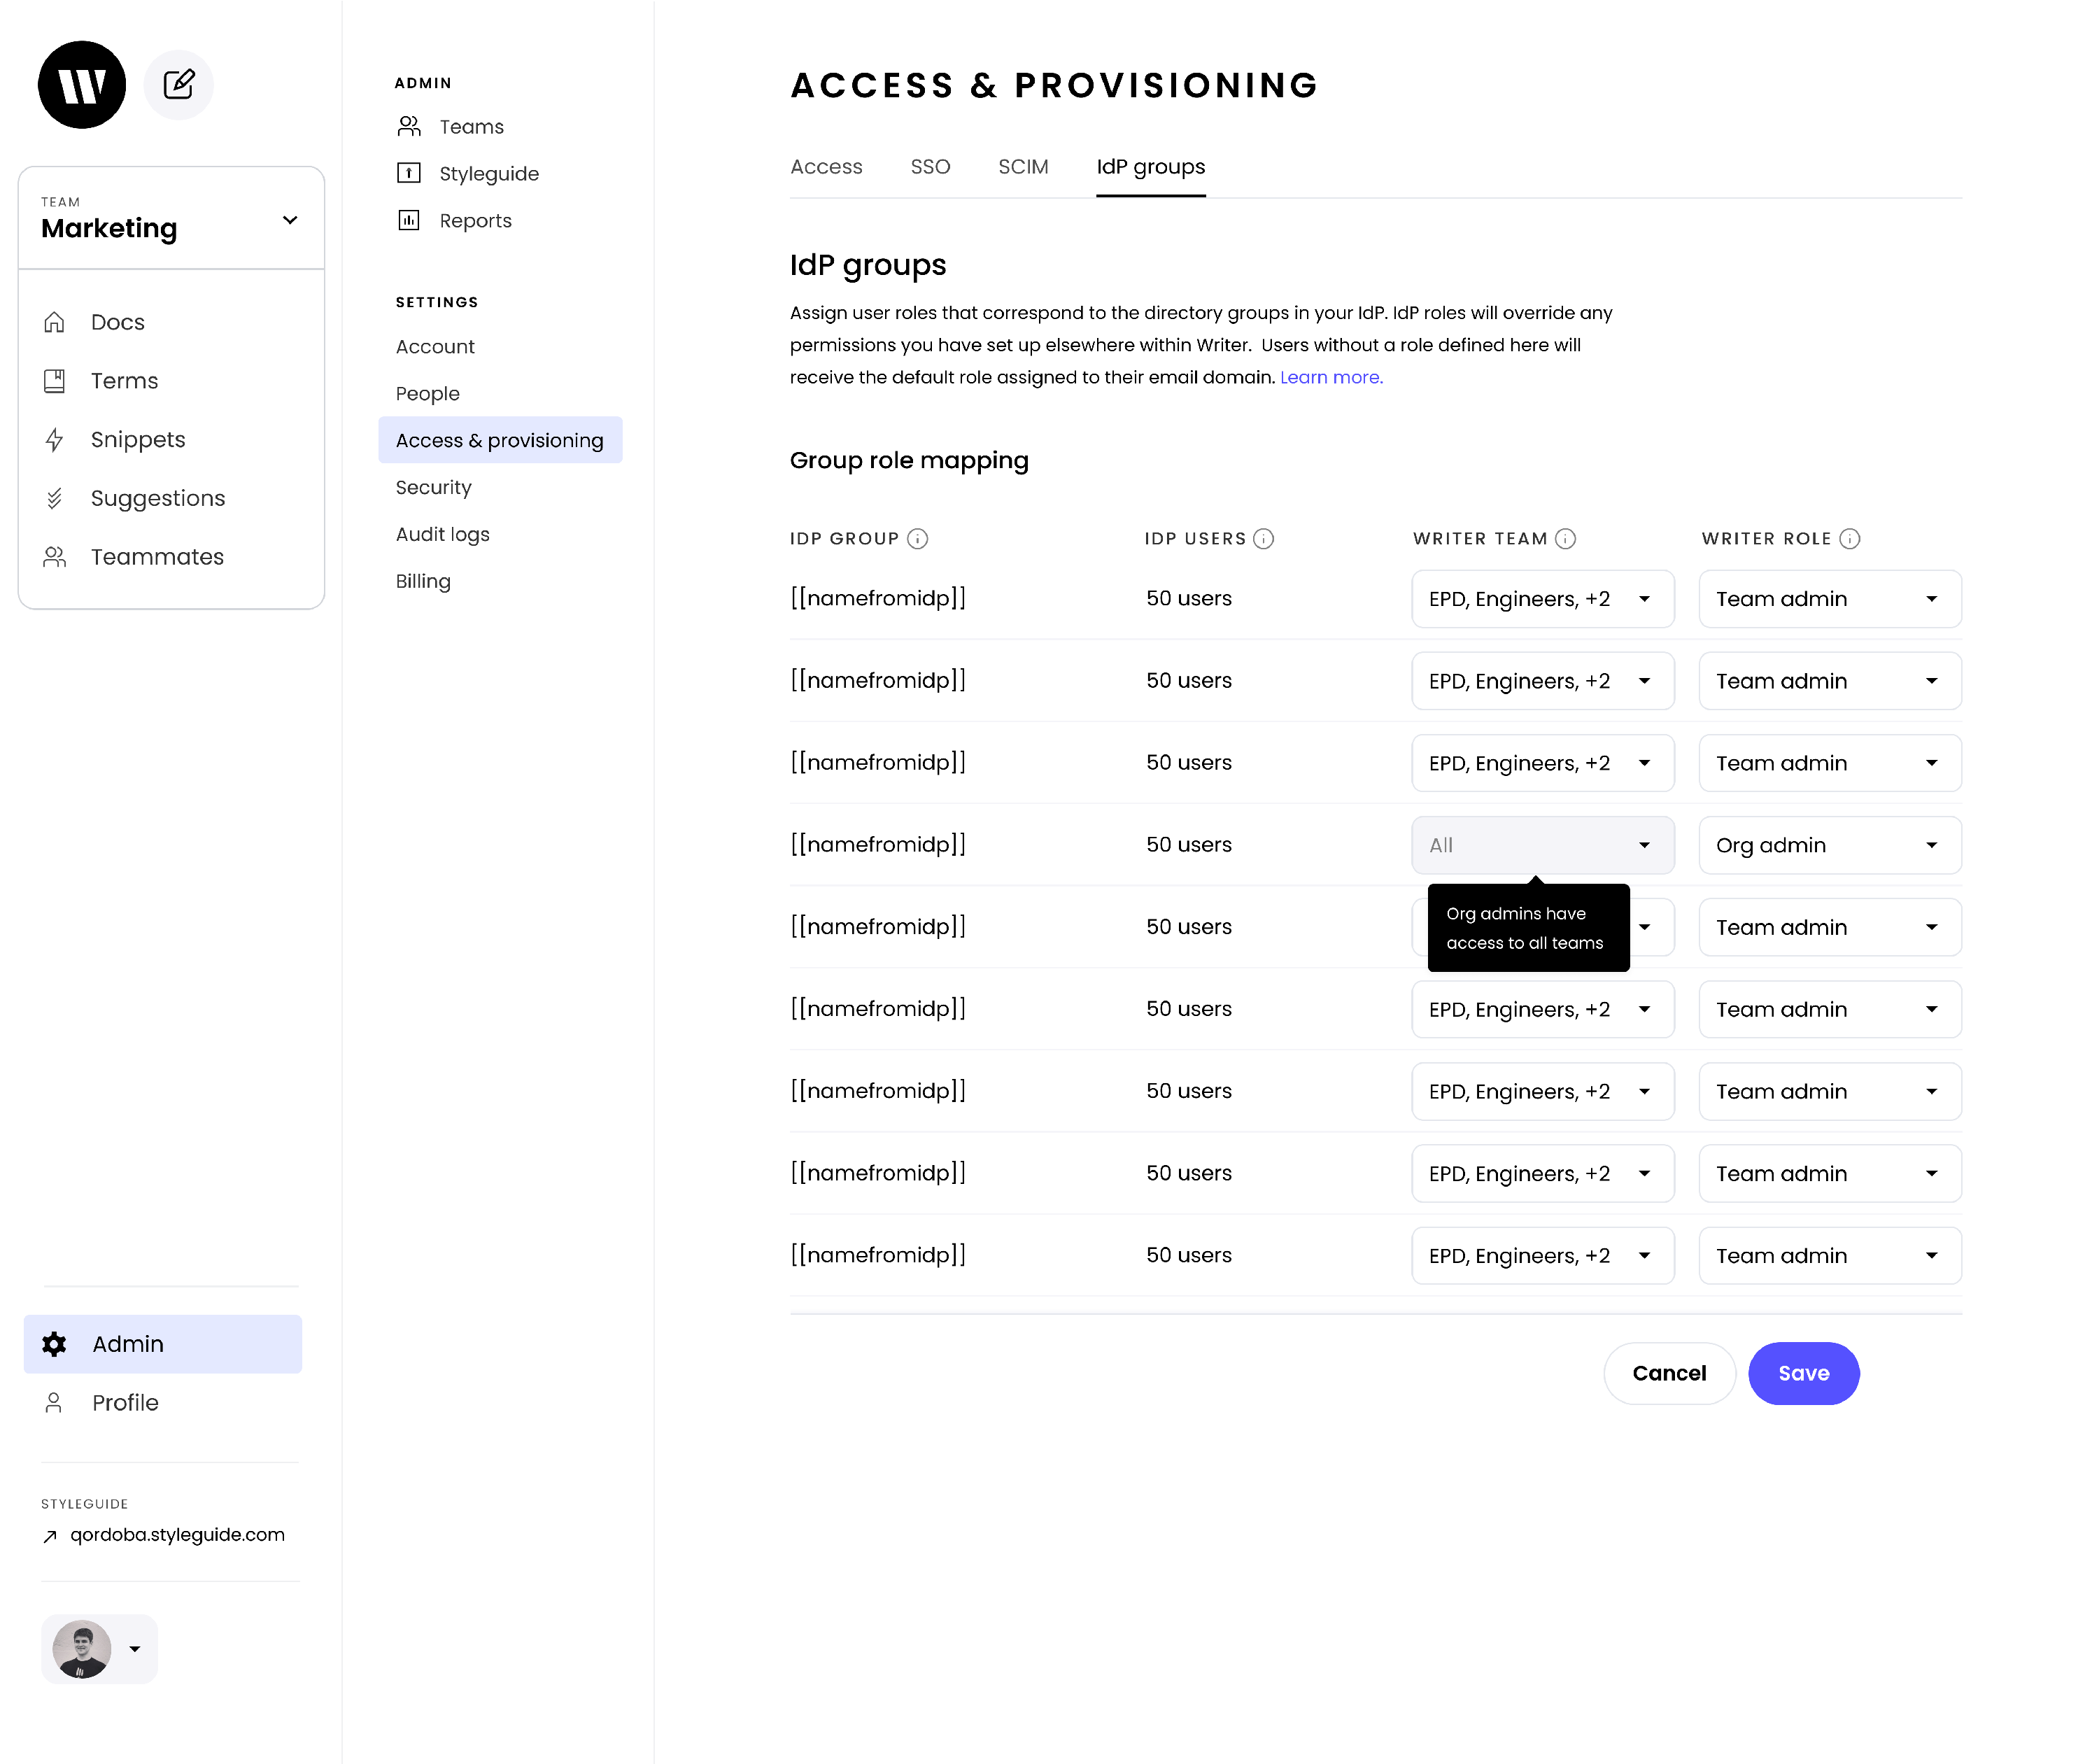Open the qordoba.styleguide.com link

pyautogui.click(x=177, y=1535)
